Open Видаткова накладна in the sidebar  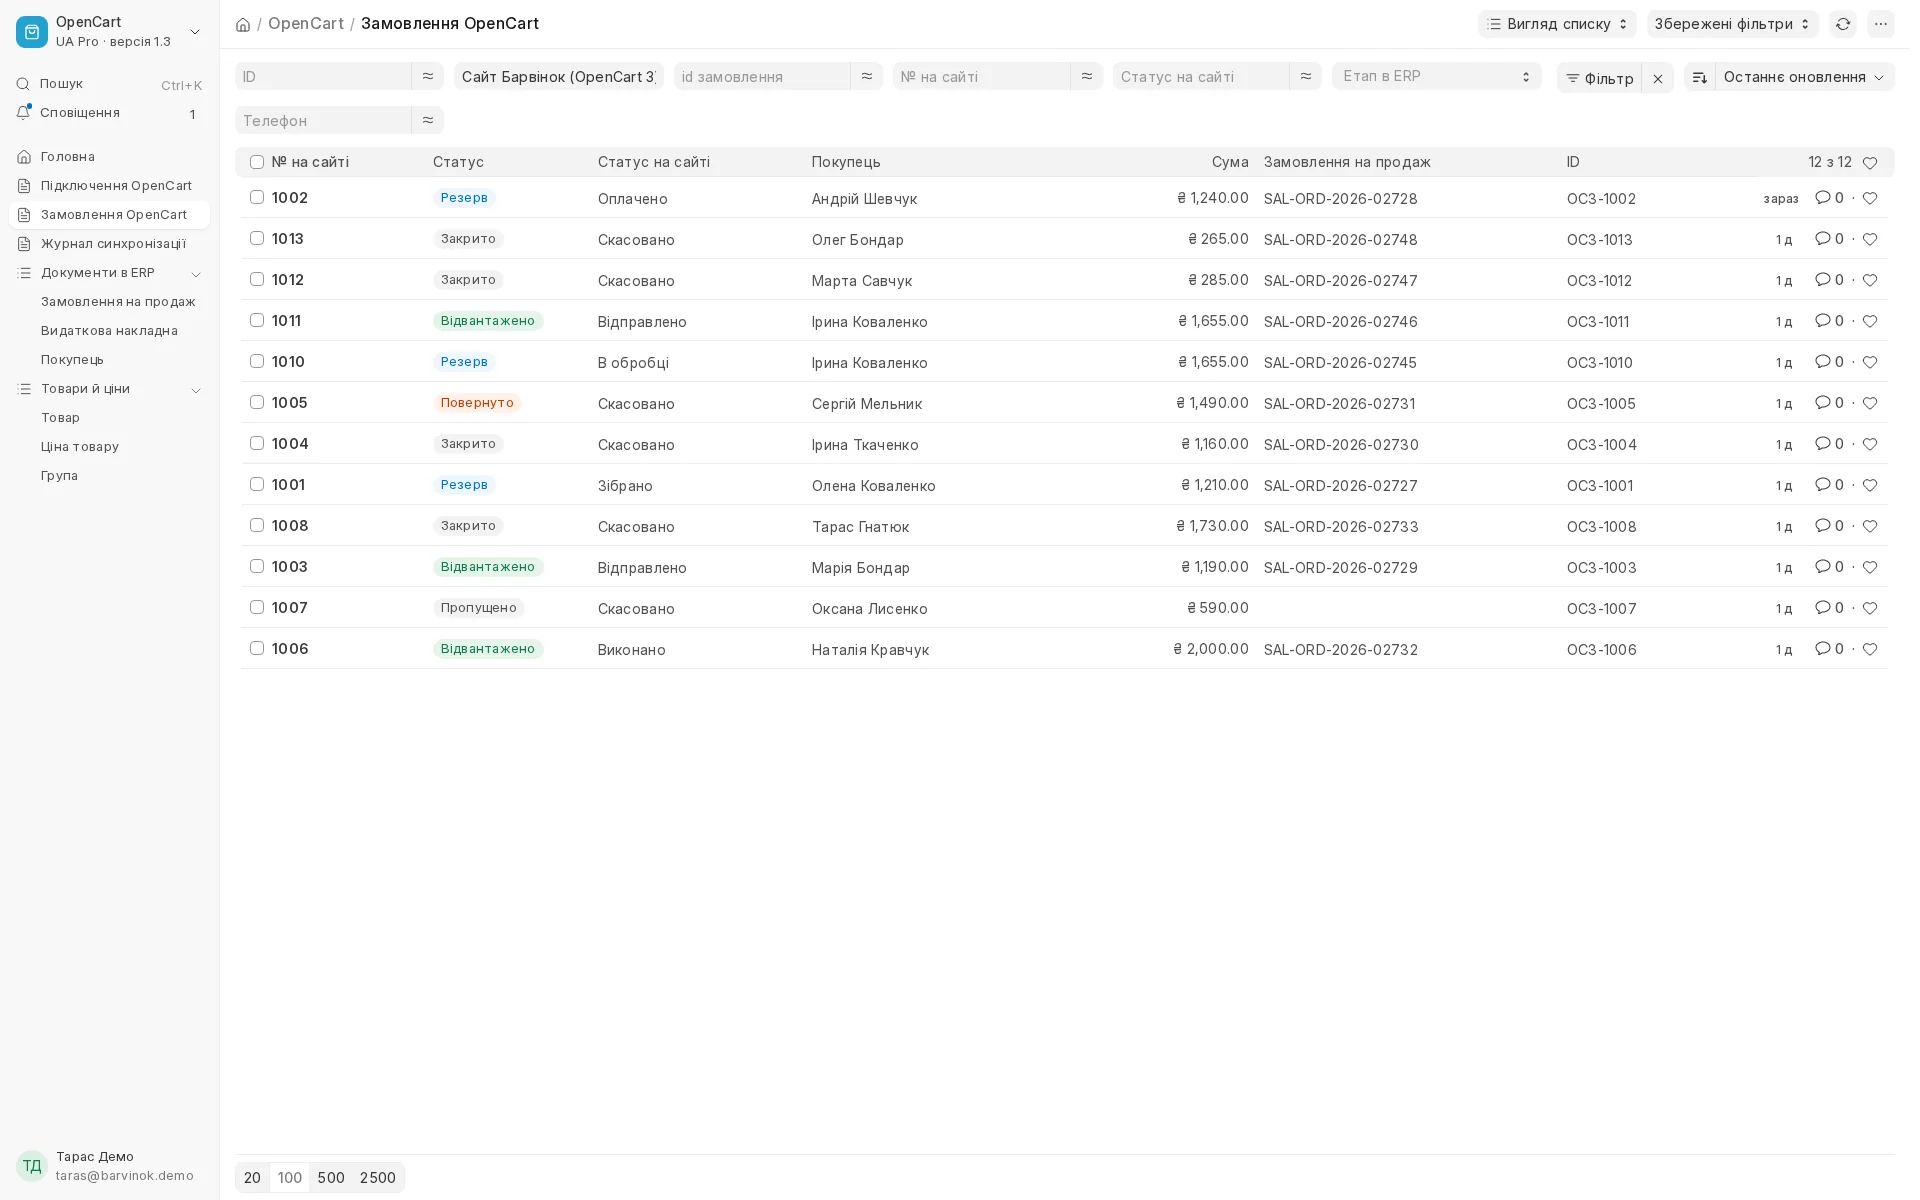pos(109,331)
